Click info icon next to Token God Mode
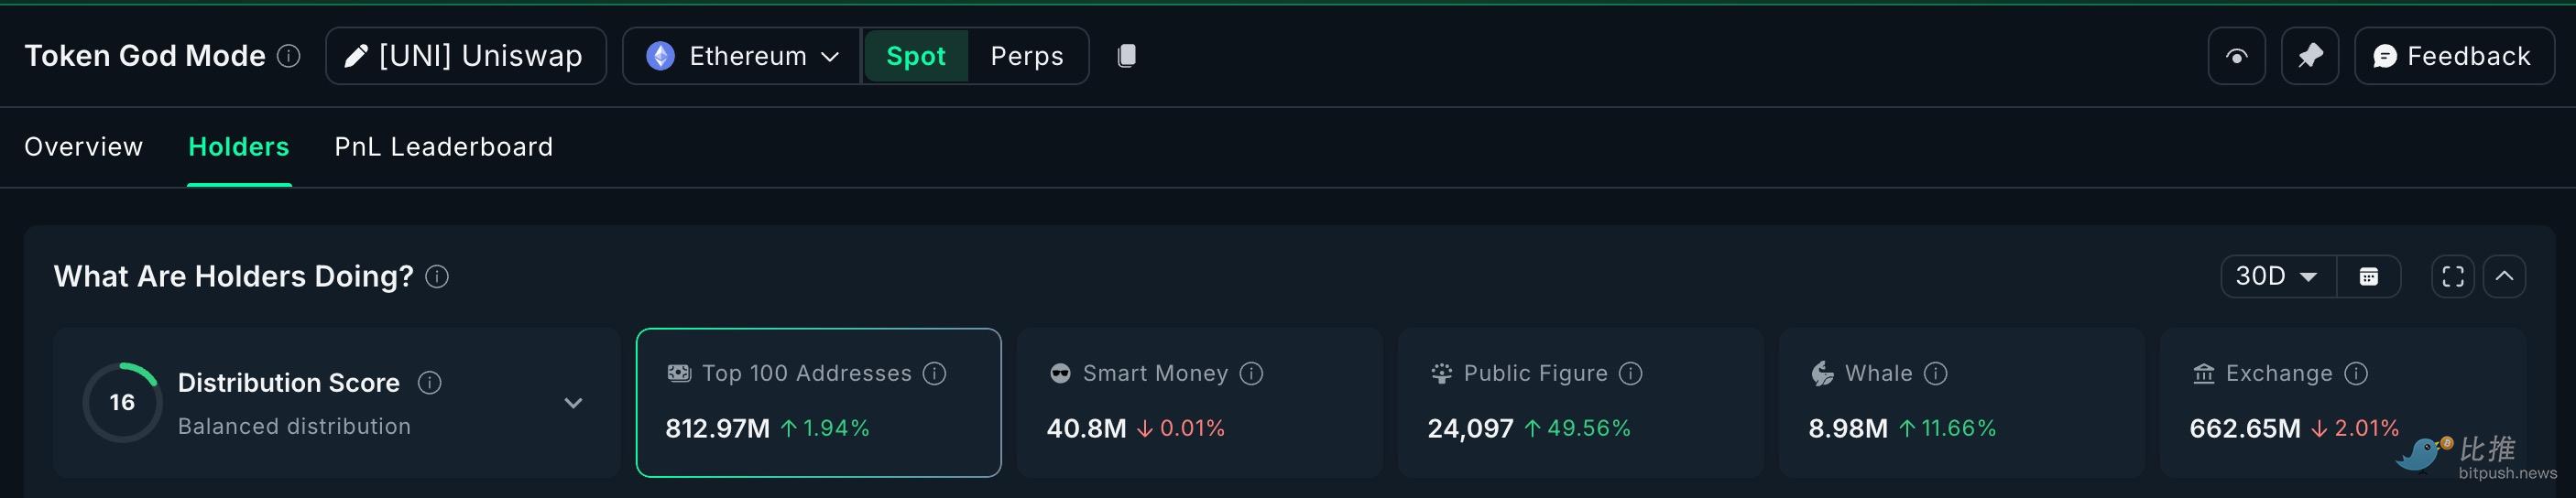The height and width of the screenshot is (498, 2576). coord(289,56)
